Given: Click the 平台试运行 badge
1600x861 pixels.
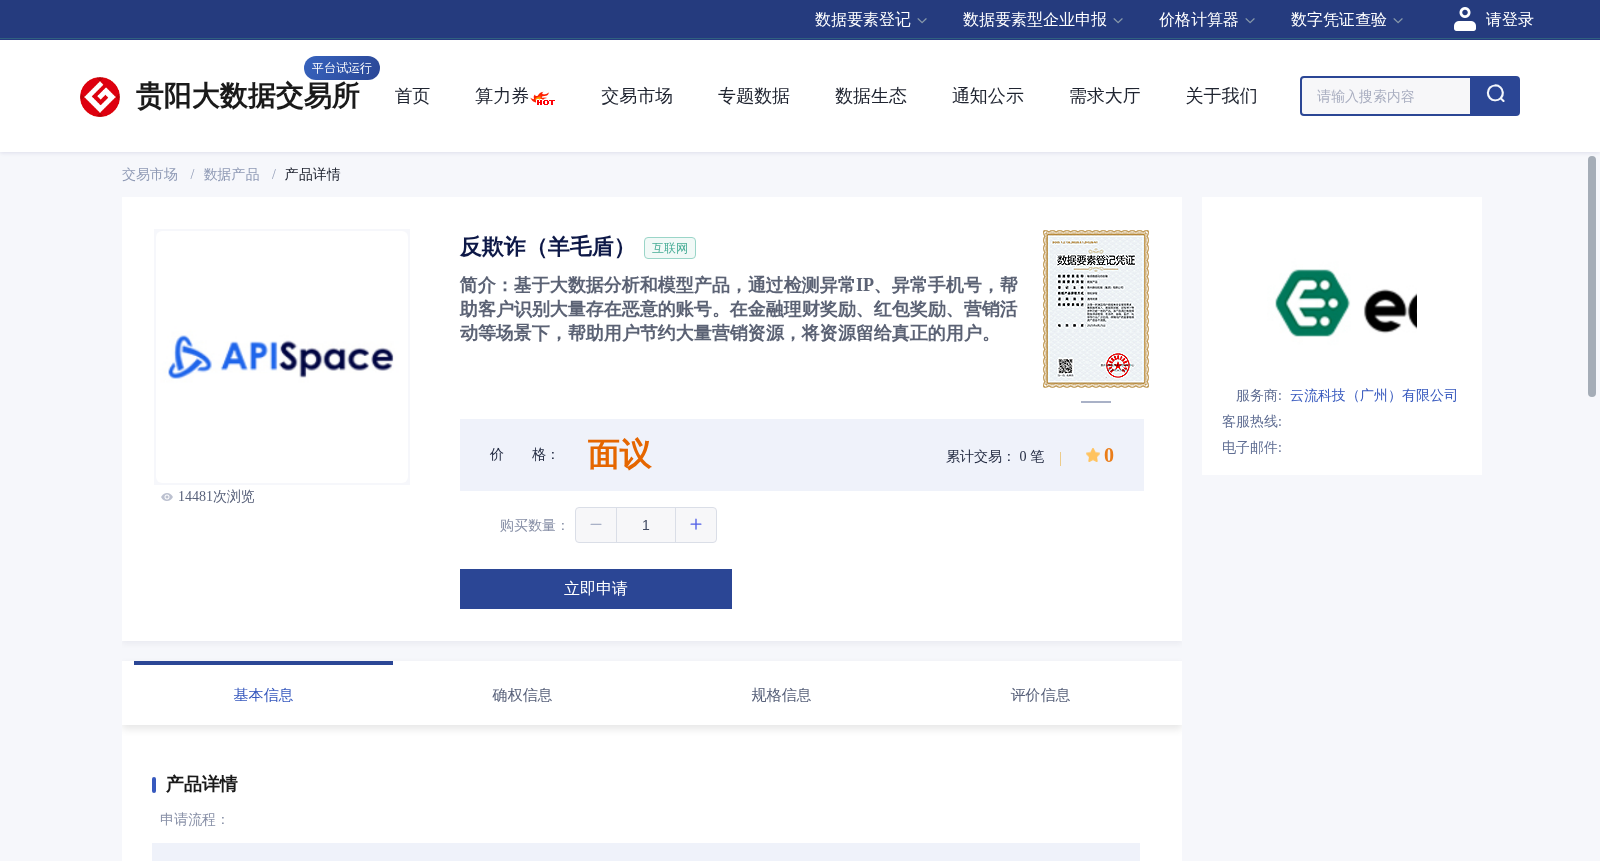Looking at the screenshot, I should (x=342, y=68).
